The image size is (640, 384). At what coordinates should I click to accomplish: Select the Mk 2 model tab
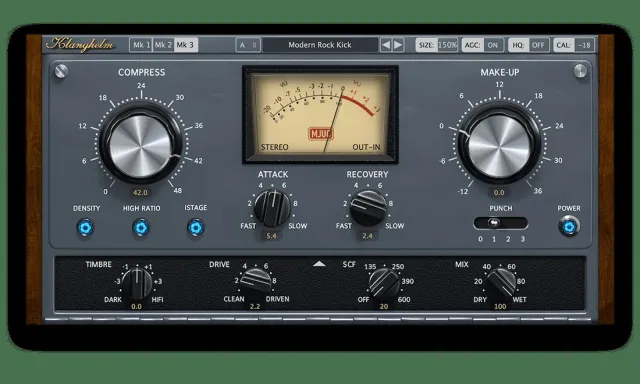(163, 45)
